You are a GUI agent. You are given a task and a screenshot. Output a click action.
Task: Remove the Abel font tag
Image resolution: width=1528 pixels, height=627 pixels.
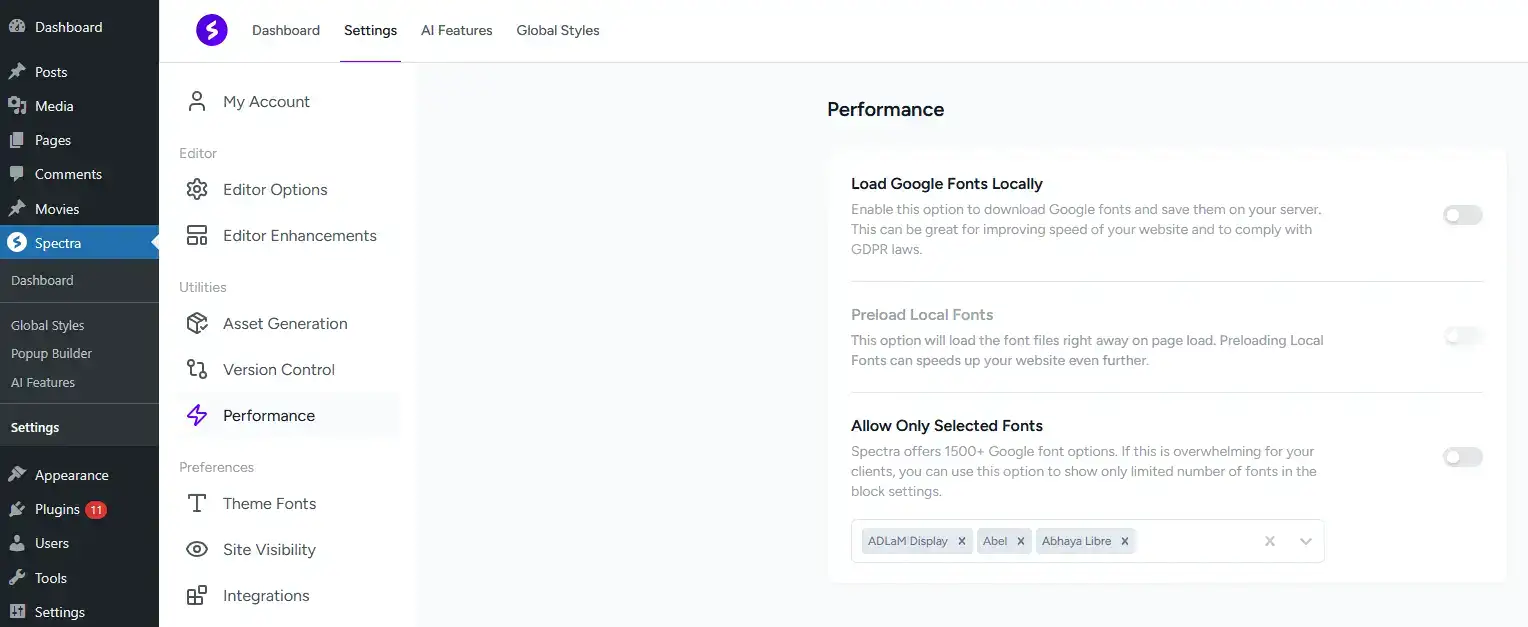(x=1021, y=541)
